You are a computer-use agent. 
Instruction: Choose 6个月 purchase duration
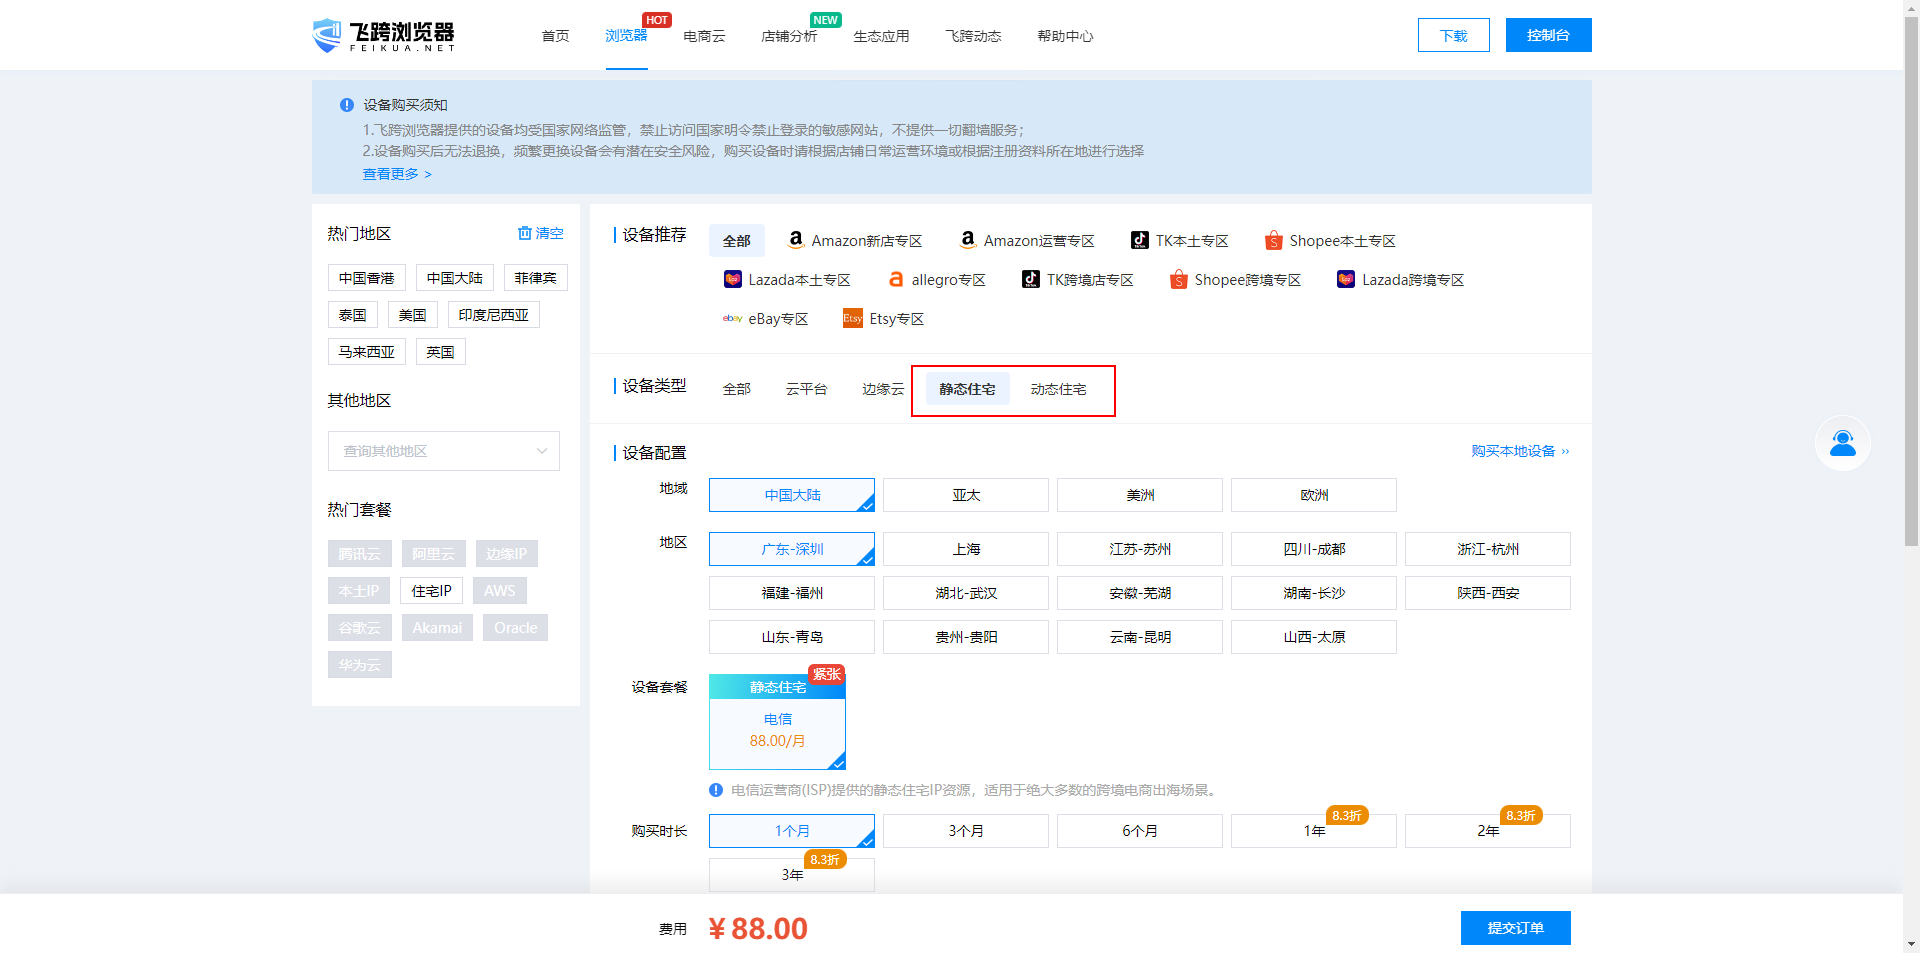[1140, 831]
